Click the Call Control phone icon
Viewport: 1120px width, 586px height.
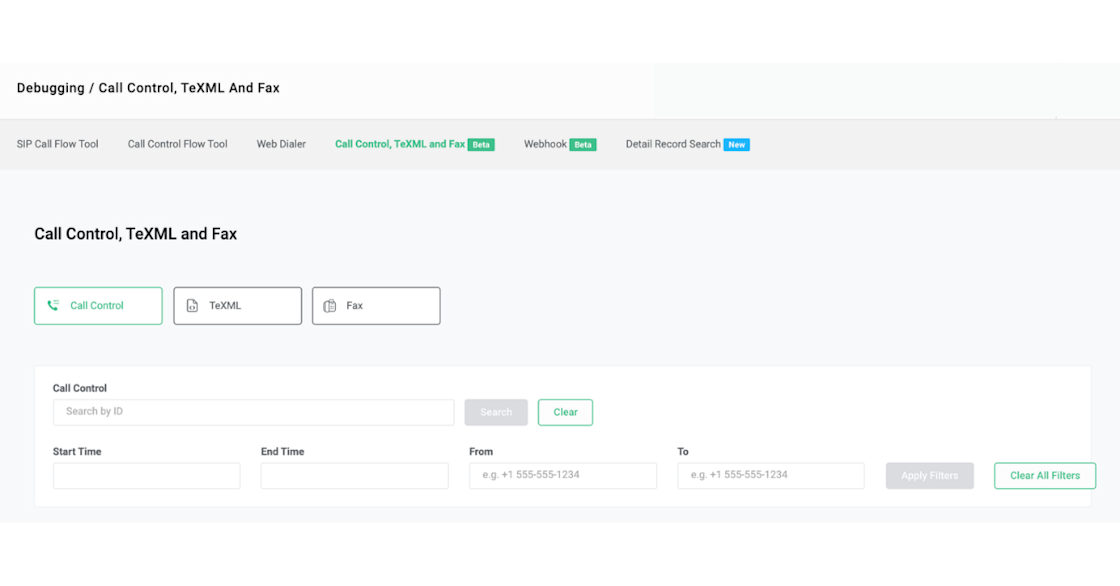coord(53,305)
